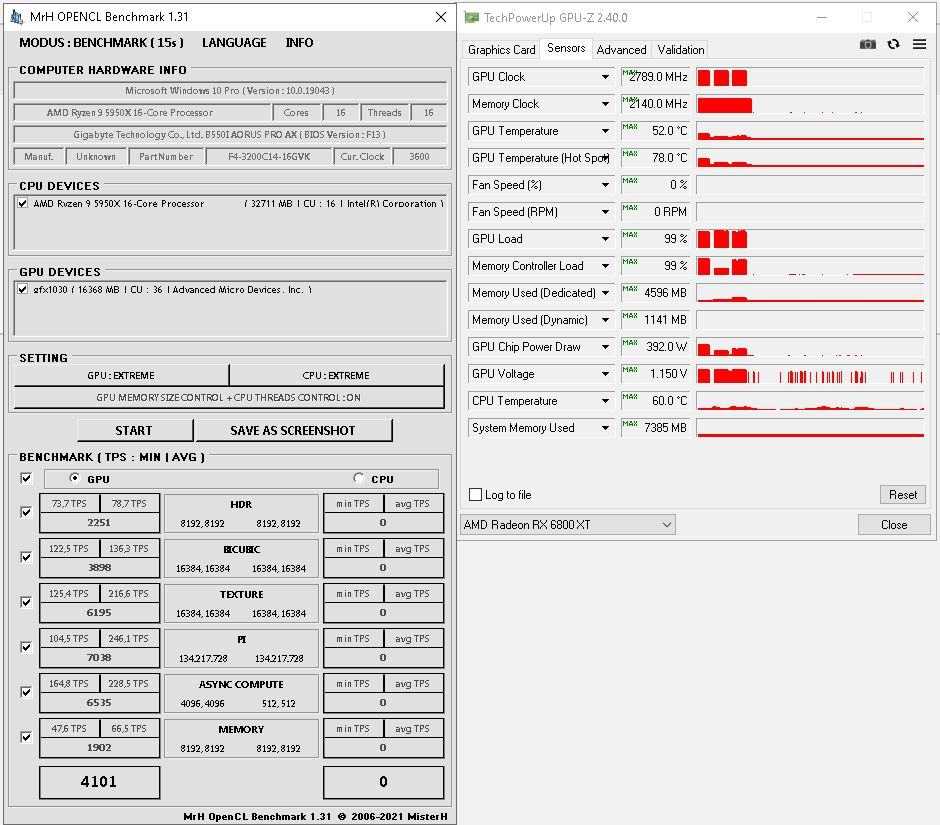This screenshot has width=940, height=825.
Task: Uncheck the MEMORY benchmark checkbox
Action: tap(26, 737)
